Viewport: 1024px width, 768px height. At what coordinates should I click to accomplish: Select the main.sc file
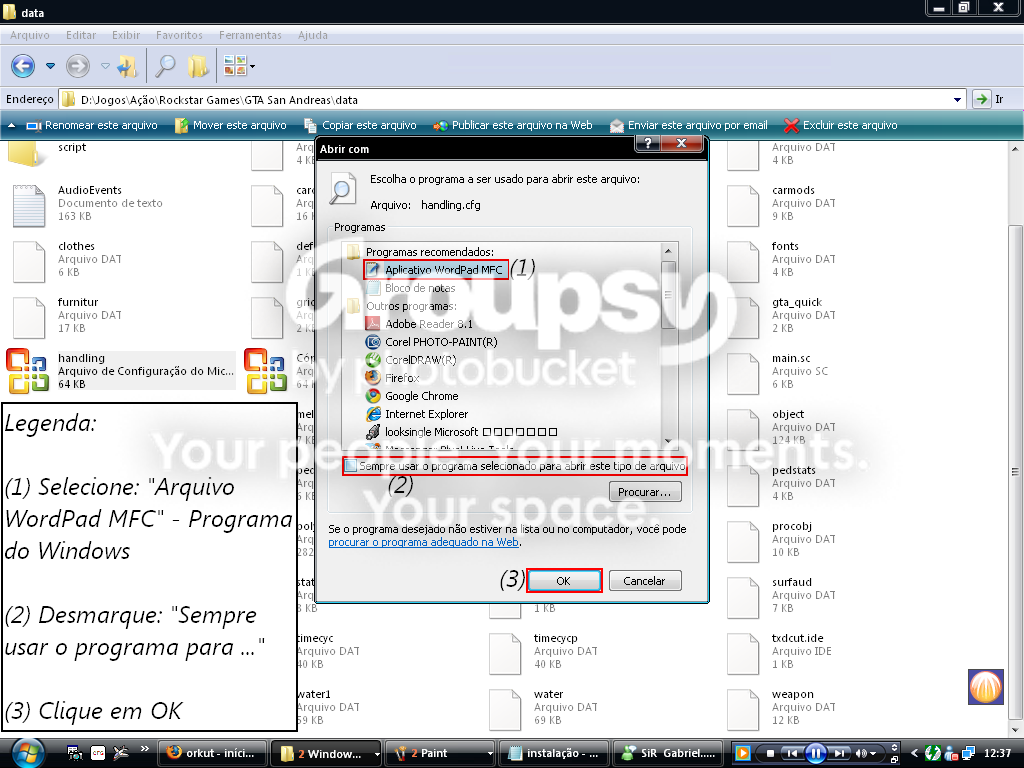pyautogui.click(x=777, y=372)
